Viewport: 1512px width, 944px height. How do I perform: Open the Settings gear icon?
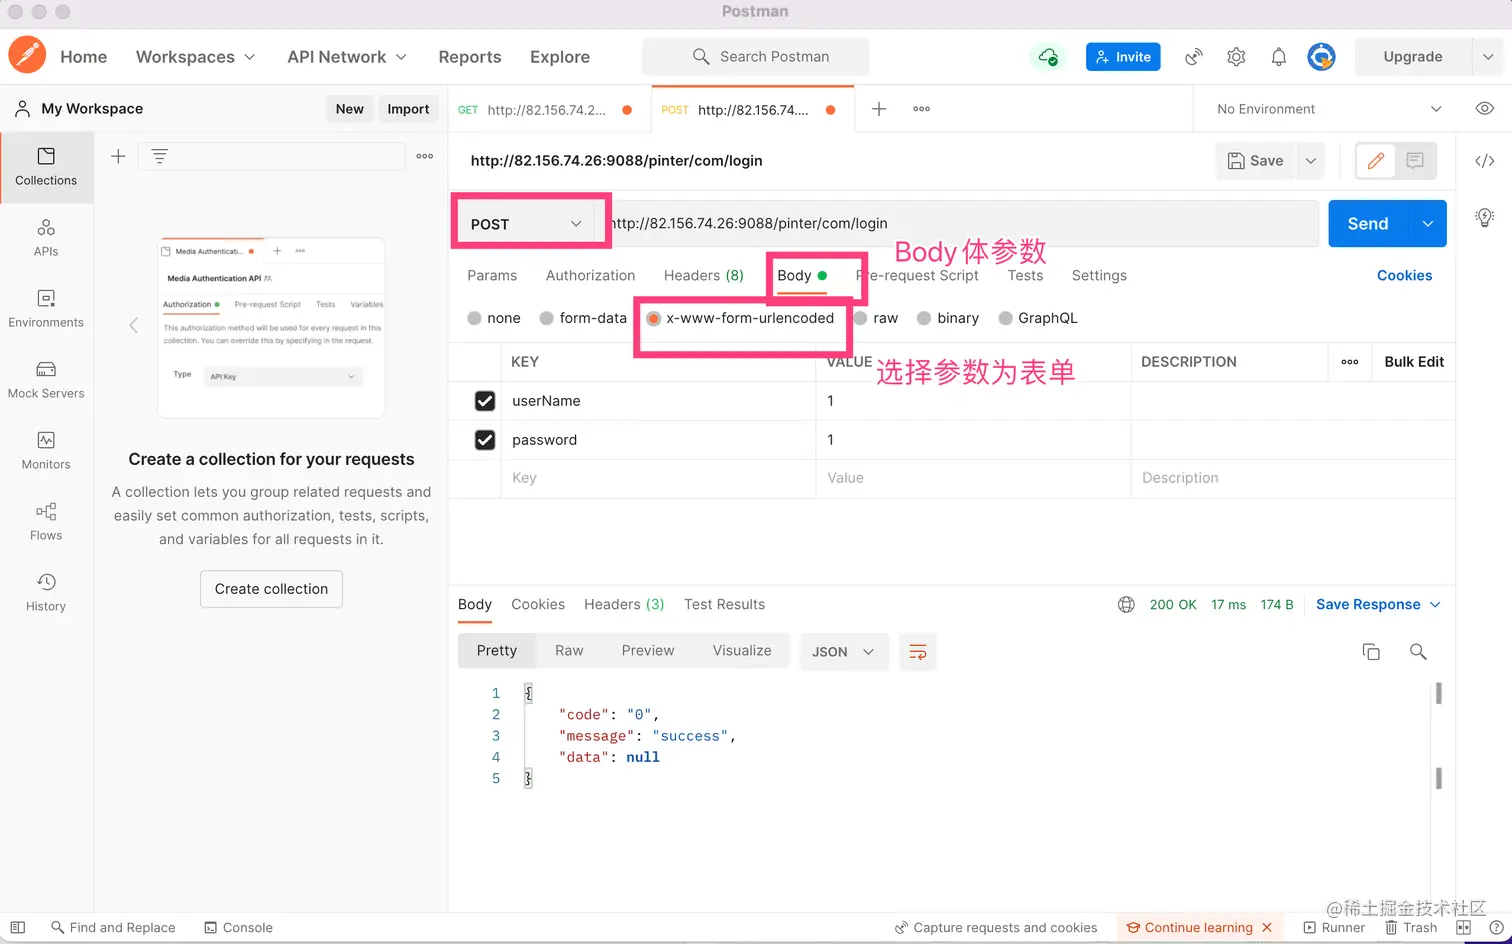click(x=1236, y=57)
